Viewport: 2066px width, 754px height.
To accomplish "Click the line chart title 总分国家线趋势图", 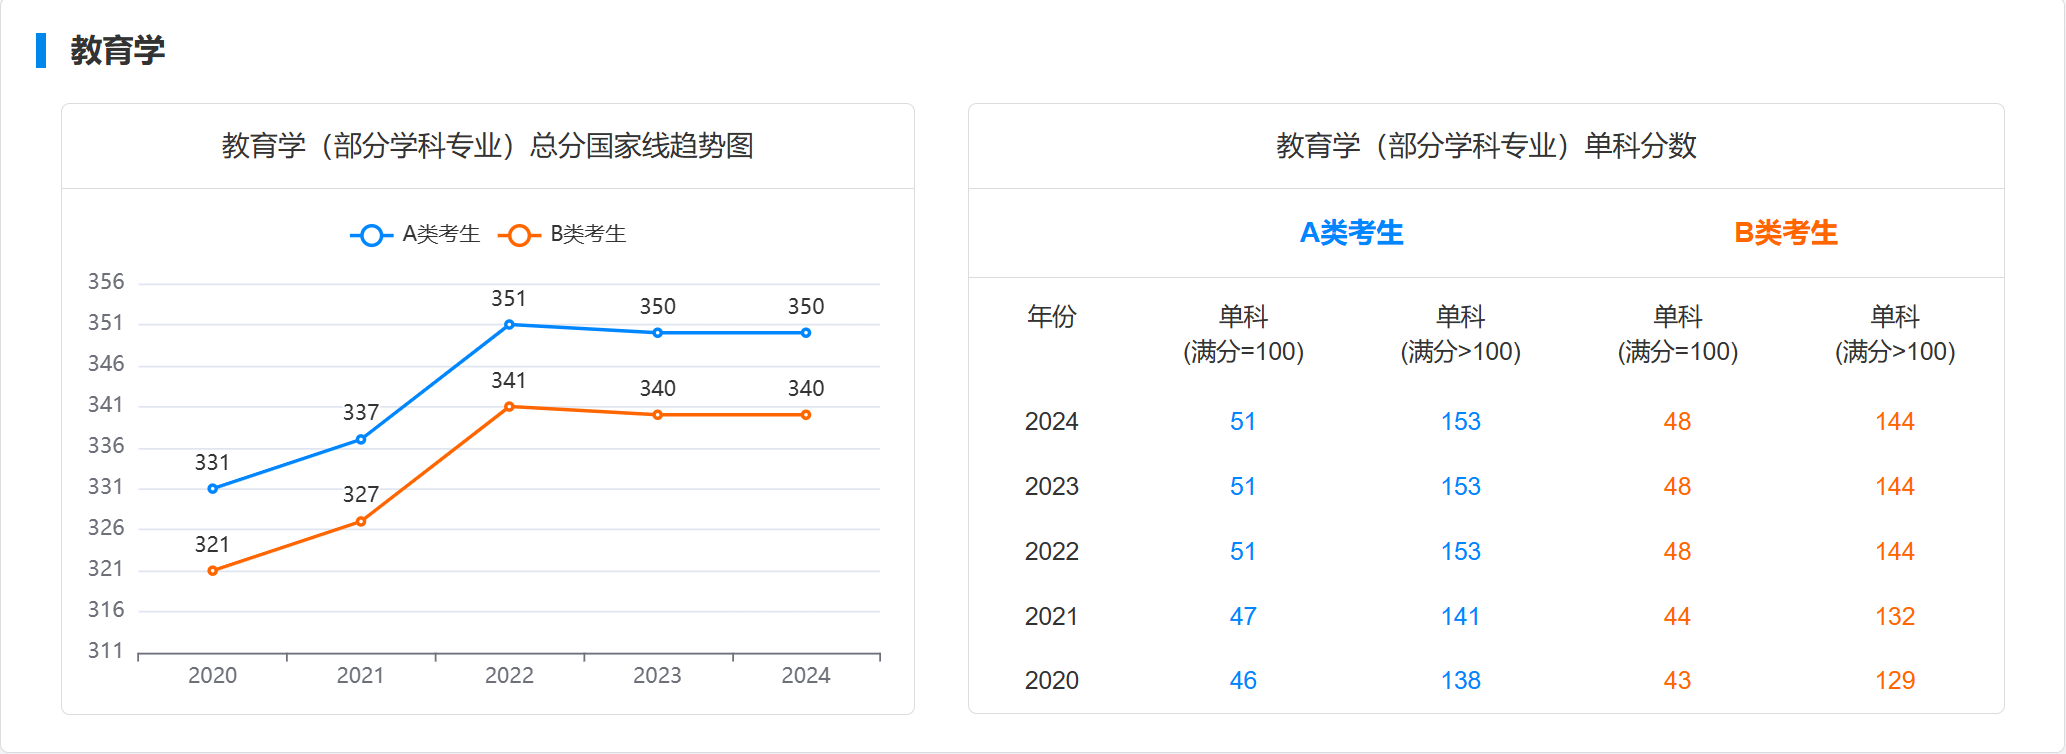I will [x=487, y=146].
